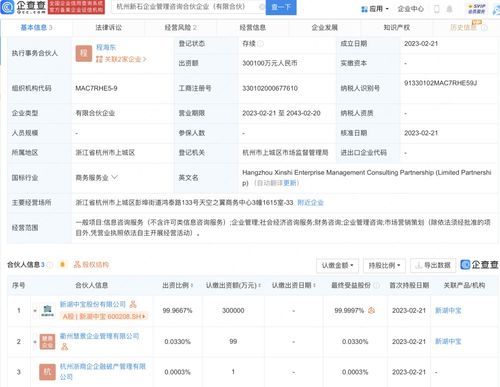Open 新湖中宝 related link in row 2
The width and height of the screenshot is (500, 387).
coord(448,341)
